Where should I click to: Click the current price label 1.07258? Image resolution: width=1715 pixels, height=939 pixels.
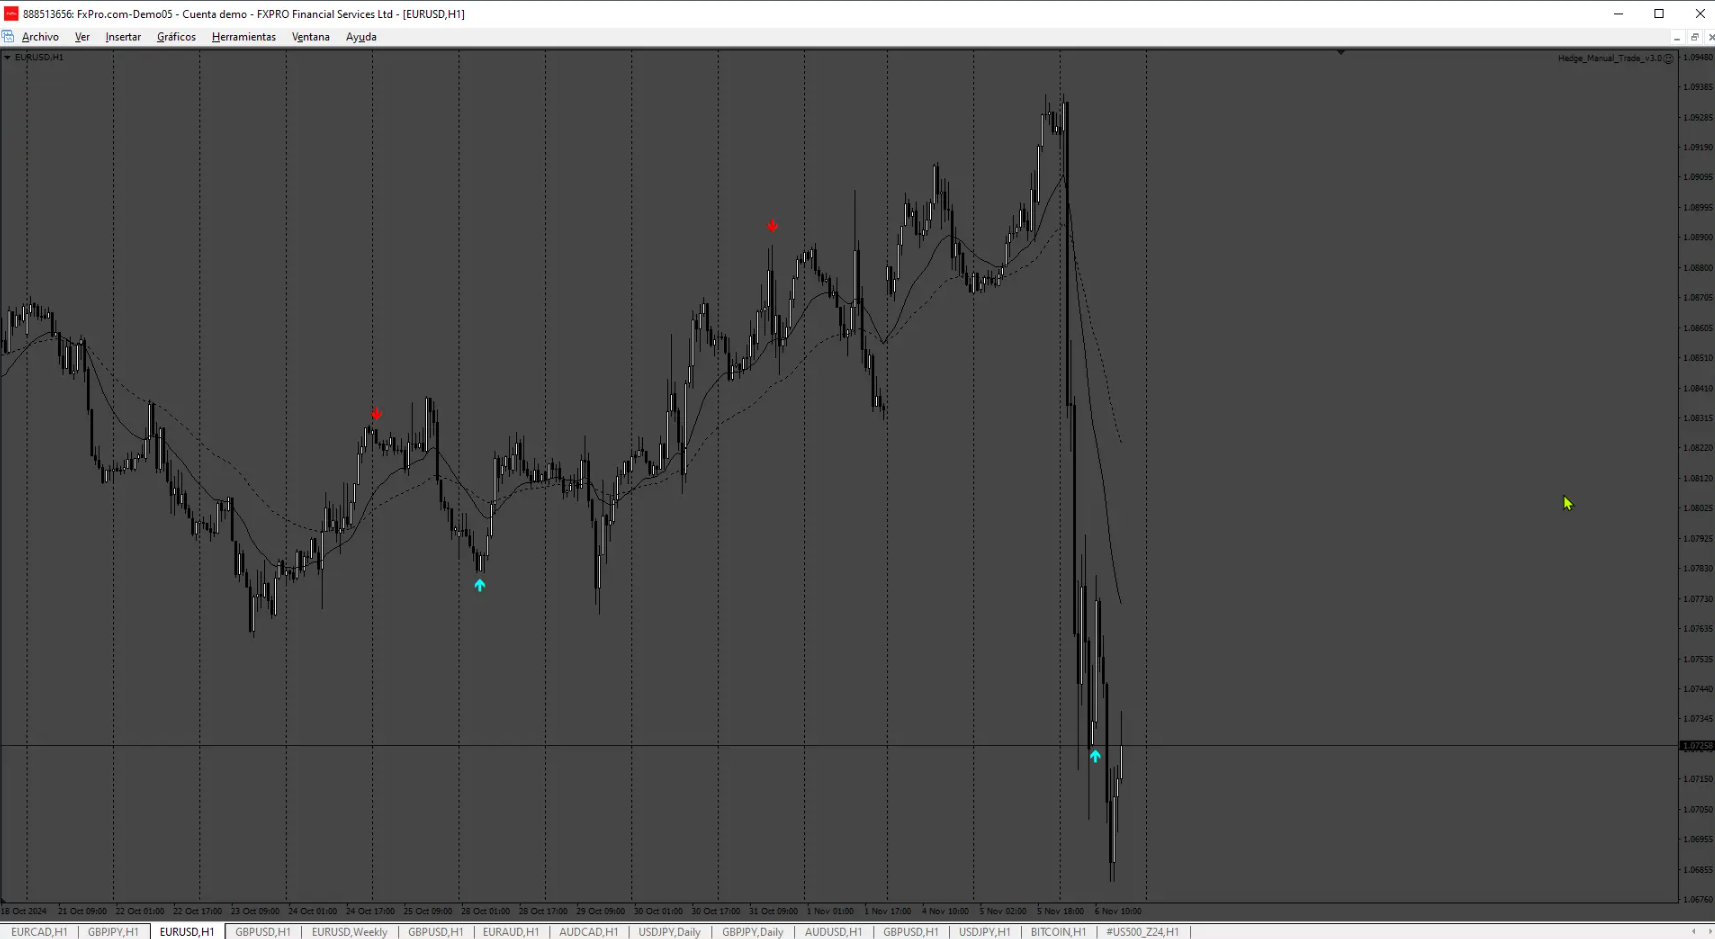1697,746
